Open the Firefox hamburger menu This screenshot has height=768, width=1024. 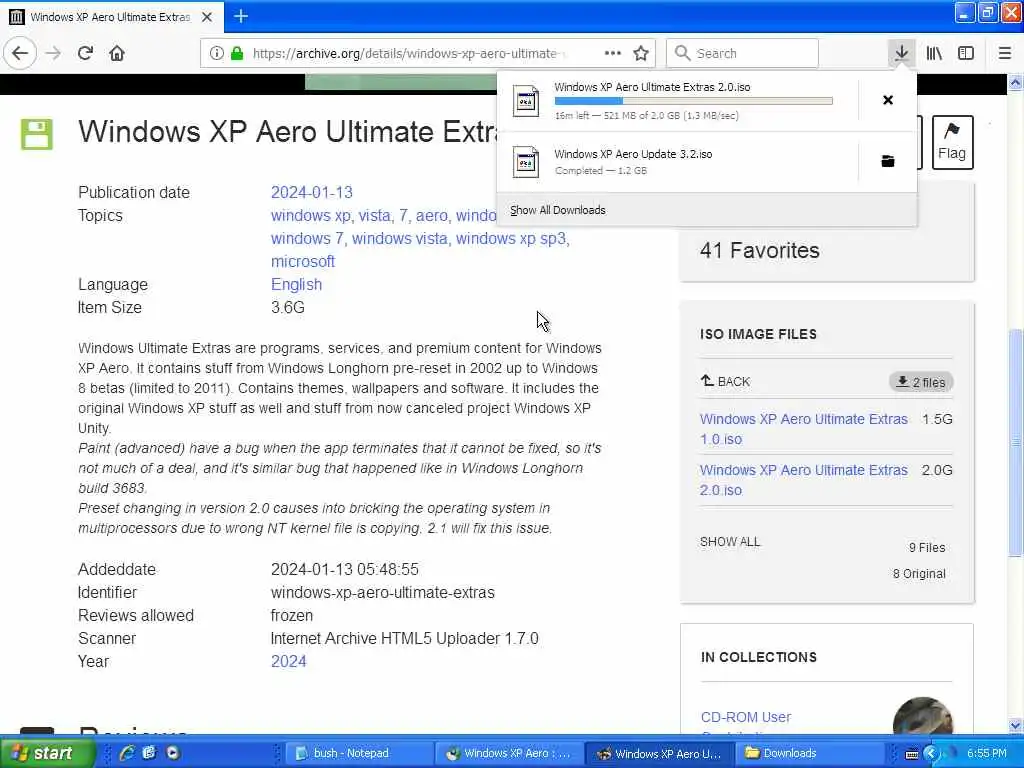tap(1005, 54)
